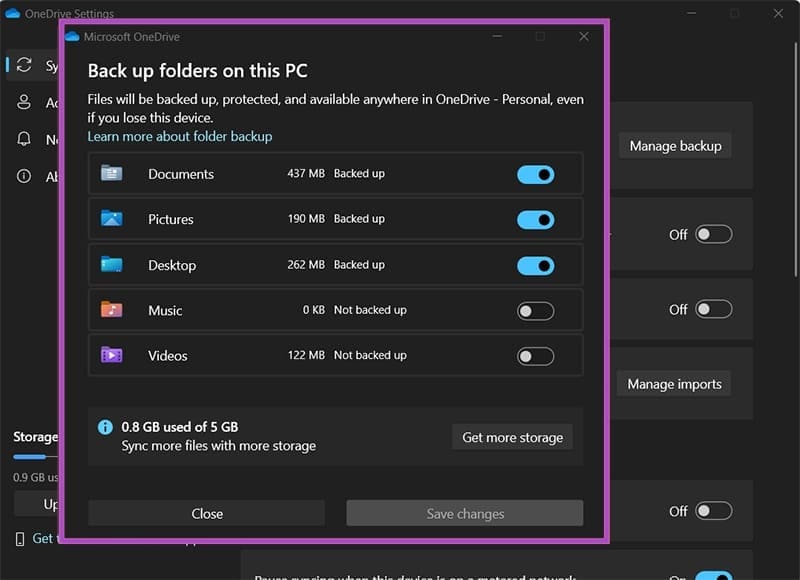Switch to the Account section
The height and width of the screenshot is (580, 800).
pyautogui.click(x=24, y=102)
